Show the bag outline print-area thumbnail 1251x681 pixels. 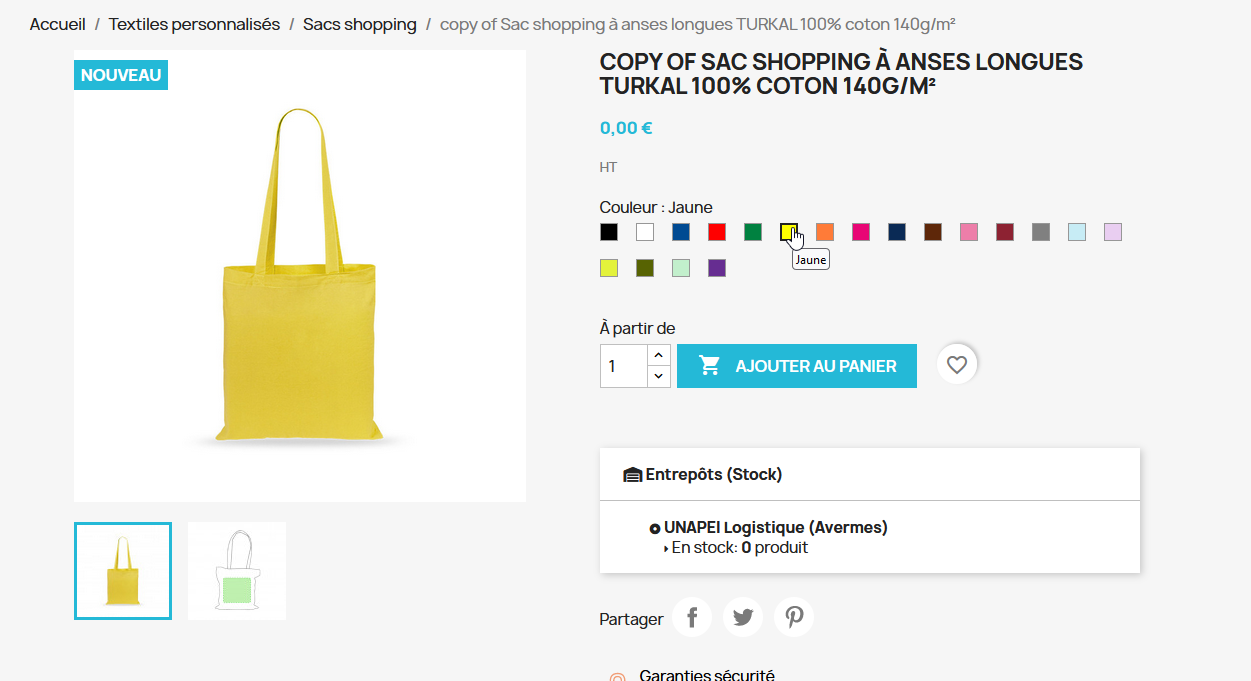pyautogui.click(x=237, y=571)
